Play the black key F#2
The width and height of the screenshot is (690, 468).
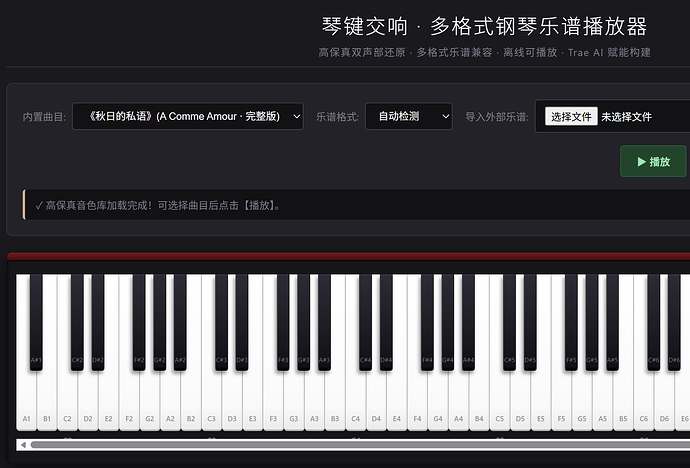tap(139, 322)
